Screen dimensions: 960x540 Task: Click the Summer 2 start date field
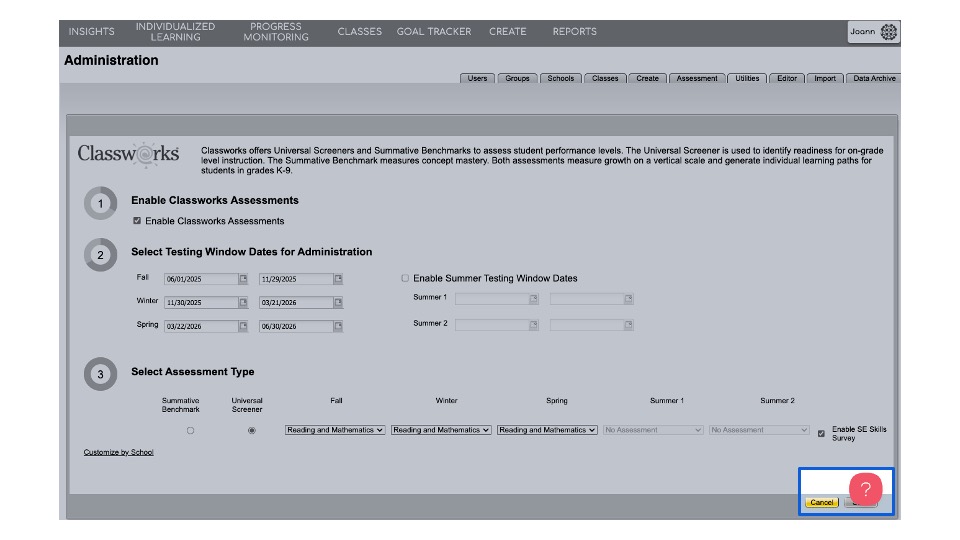(492, 325)
